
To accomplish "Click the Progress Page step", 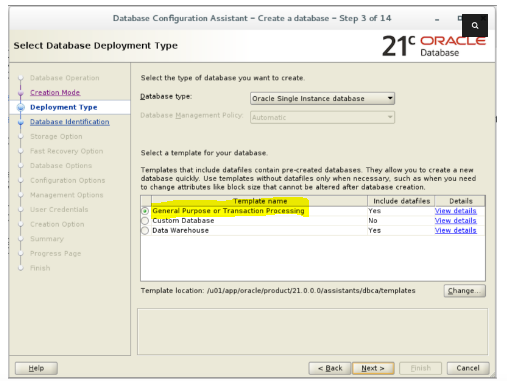I will [55, 254].
